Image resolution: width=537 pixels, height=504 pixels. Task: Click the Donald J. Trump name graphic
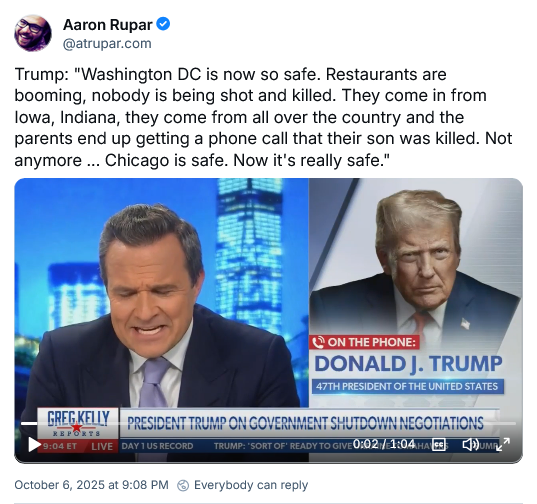pyautogui.click(x=408, y=364)
